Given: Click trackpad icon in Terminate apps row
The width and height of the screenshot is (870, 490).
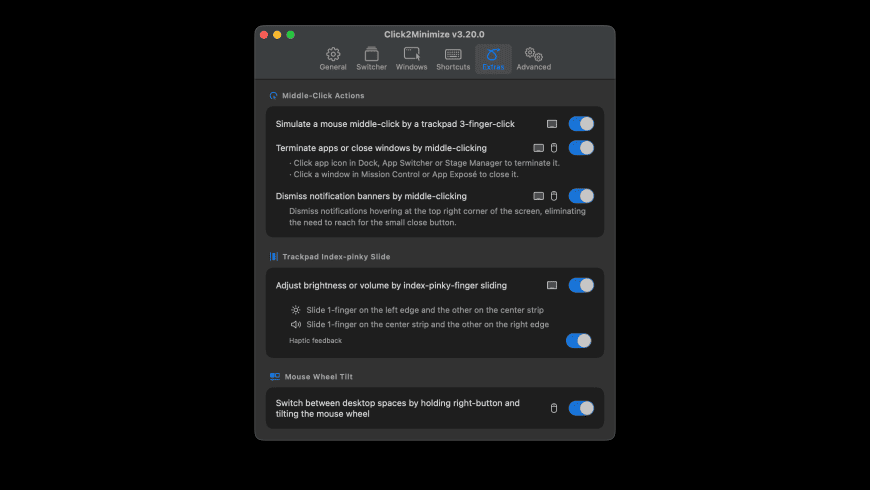Looking at the screenshot, I should (538, 148).
